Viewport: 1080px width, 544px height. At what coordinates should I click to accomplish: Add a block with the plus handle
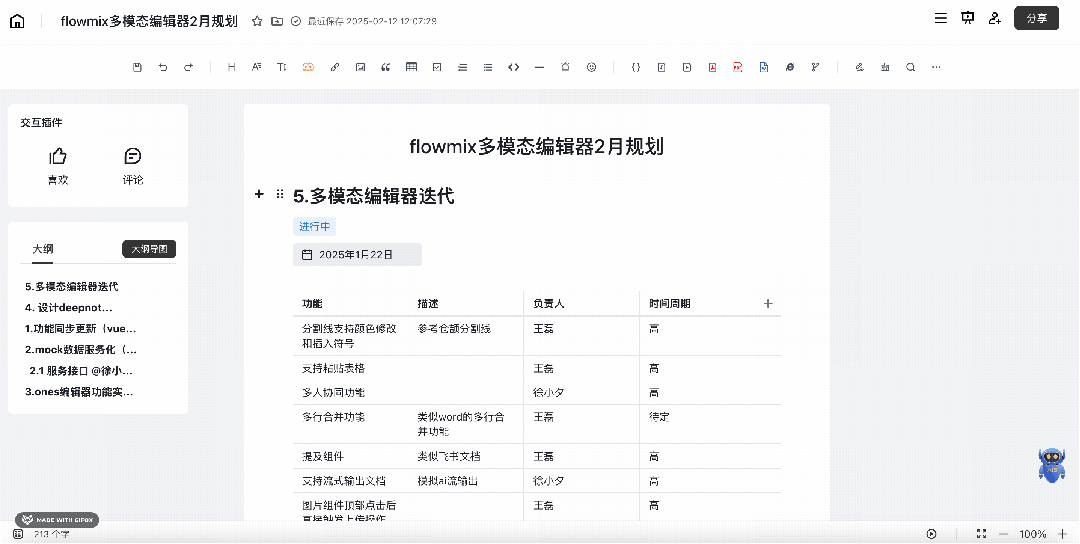point(259,194)
